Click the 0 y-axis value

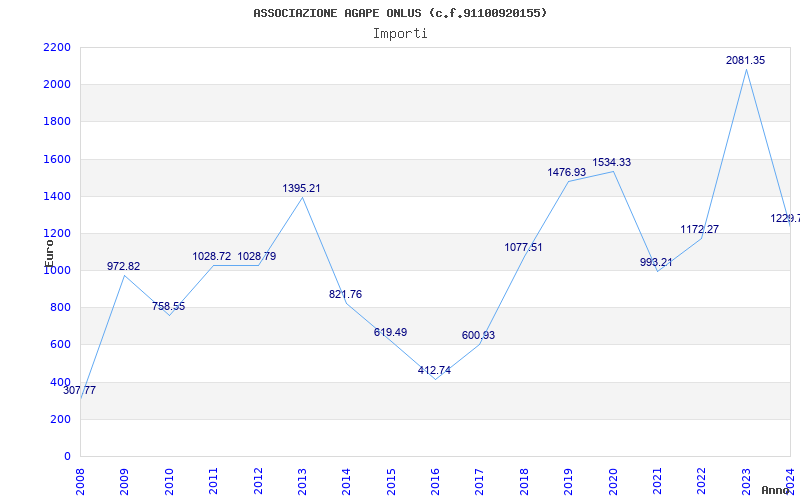click(x=67, y=457)
